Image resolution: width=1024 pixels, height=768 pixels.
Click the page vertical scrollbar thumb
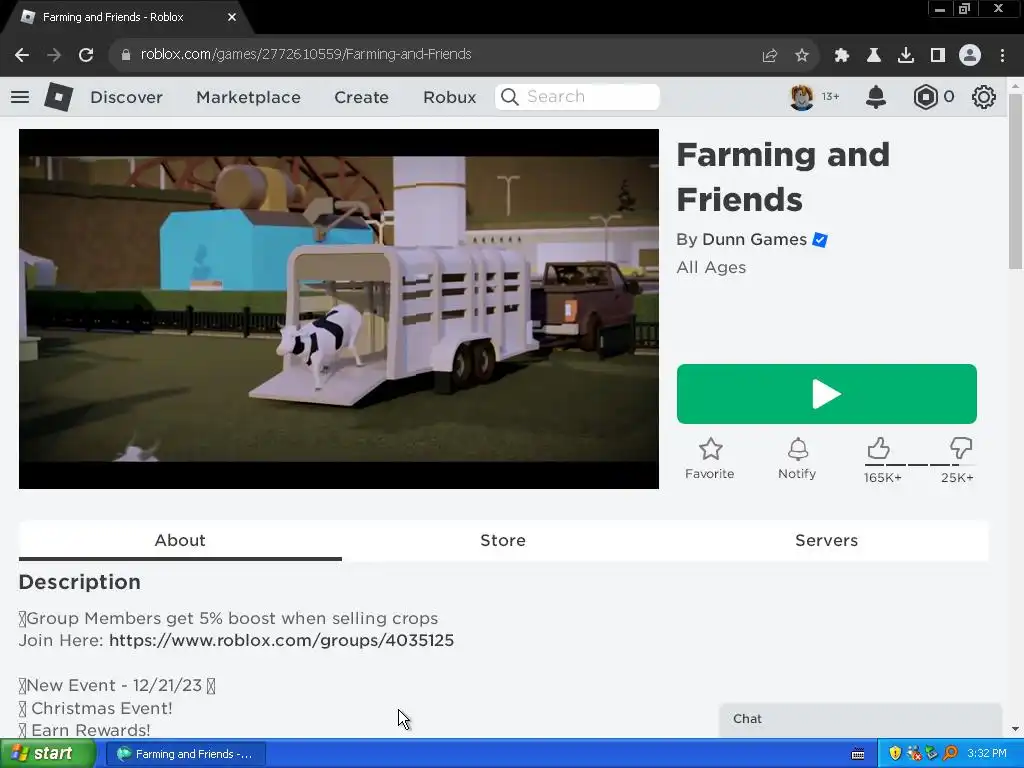click(x=1015, y=181)
